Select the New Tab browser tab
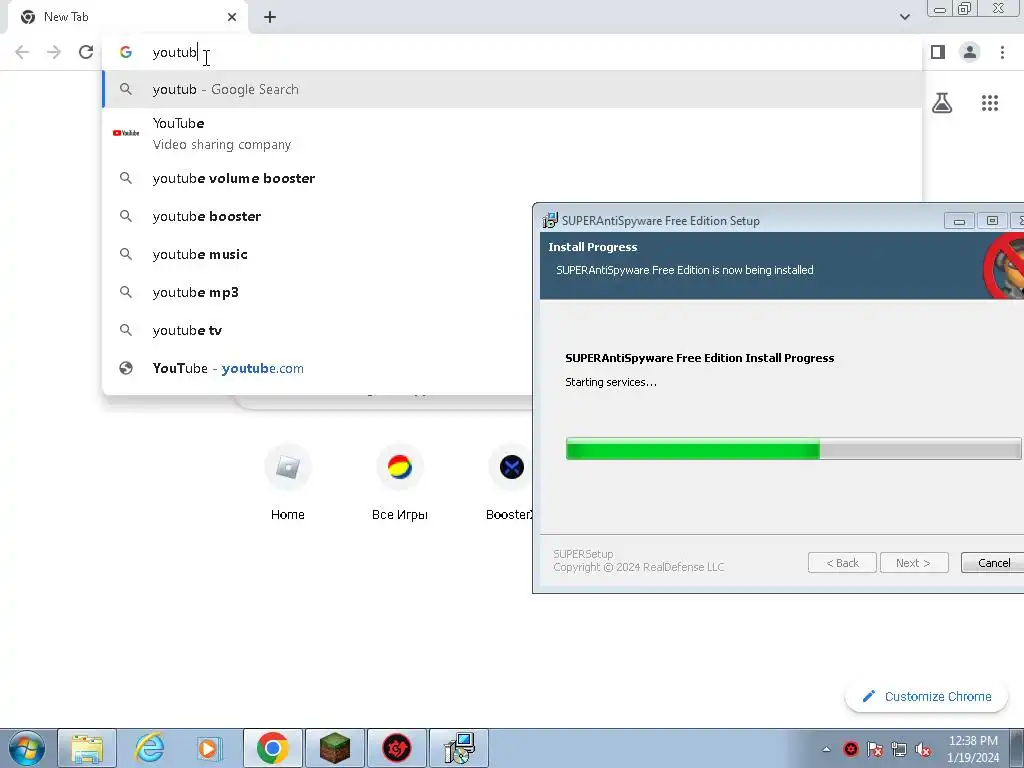Image resolution: width=1024 pixels, height=768 pixels. 127,17
